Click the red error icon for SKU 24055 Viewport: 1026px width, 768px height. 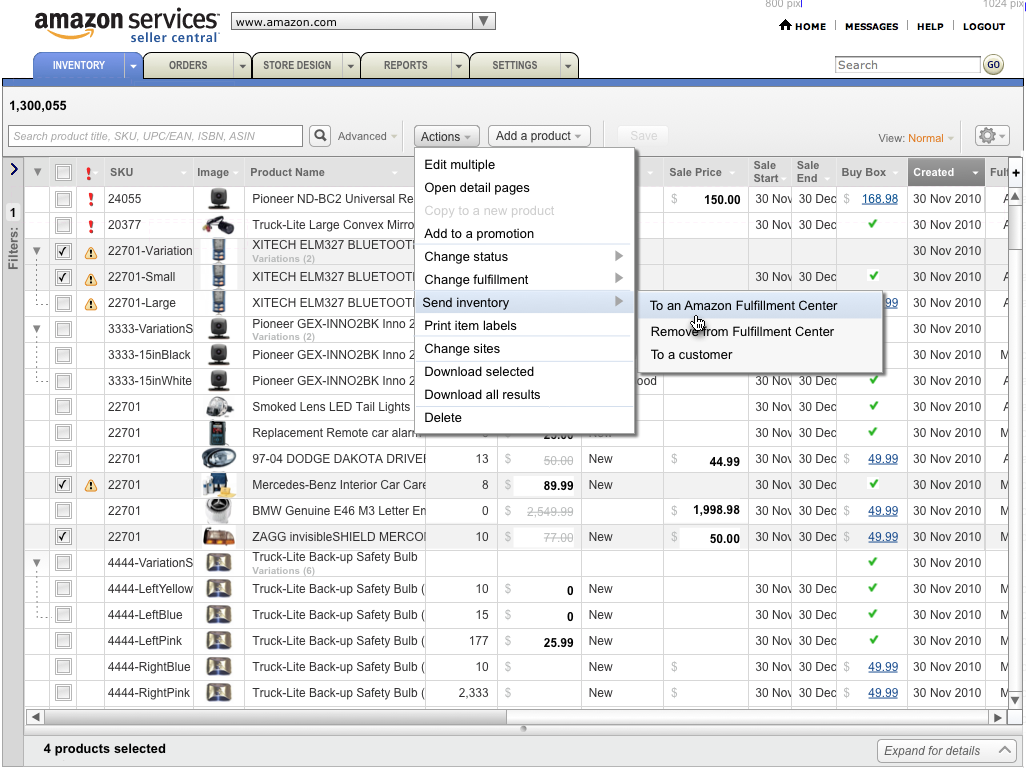(91, 199)
